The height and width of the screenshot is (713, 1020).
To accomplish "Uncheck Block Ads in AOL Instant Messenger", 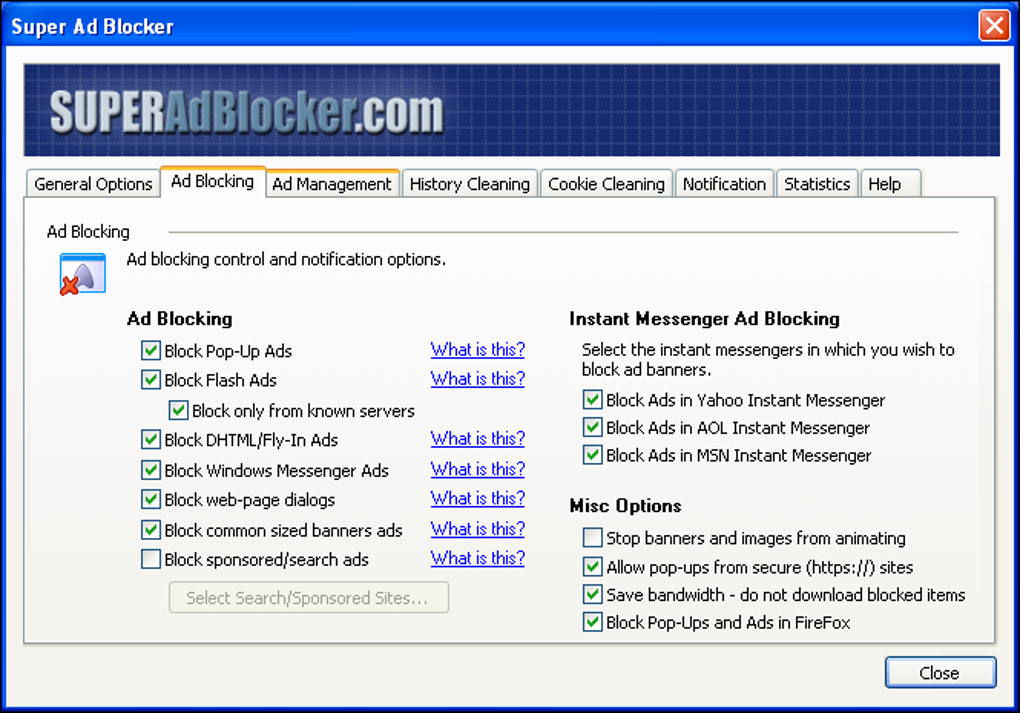I will click(x=592, y=427).
